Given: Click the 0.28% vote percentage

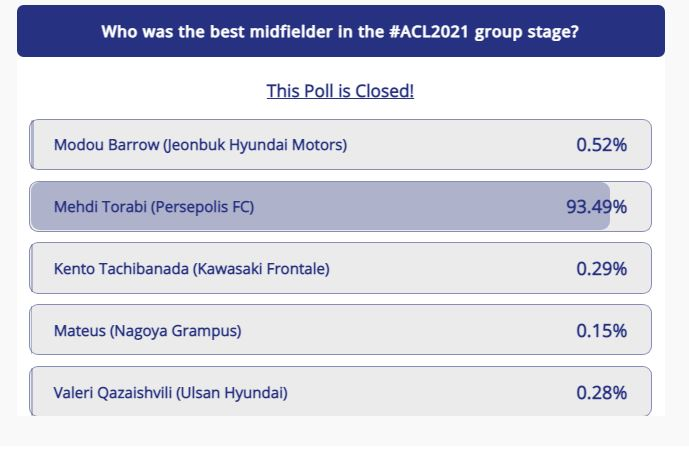Looking at the screenshot, I should click(x=601, y=393).
